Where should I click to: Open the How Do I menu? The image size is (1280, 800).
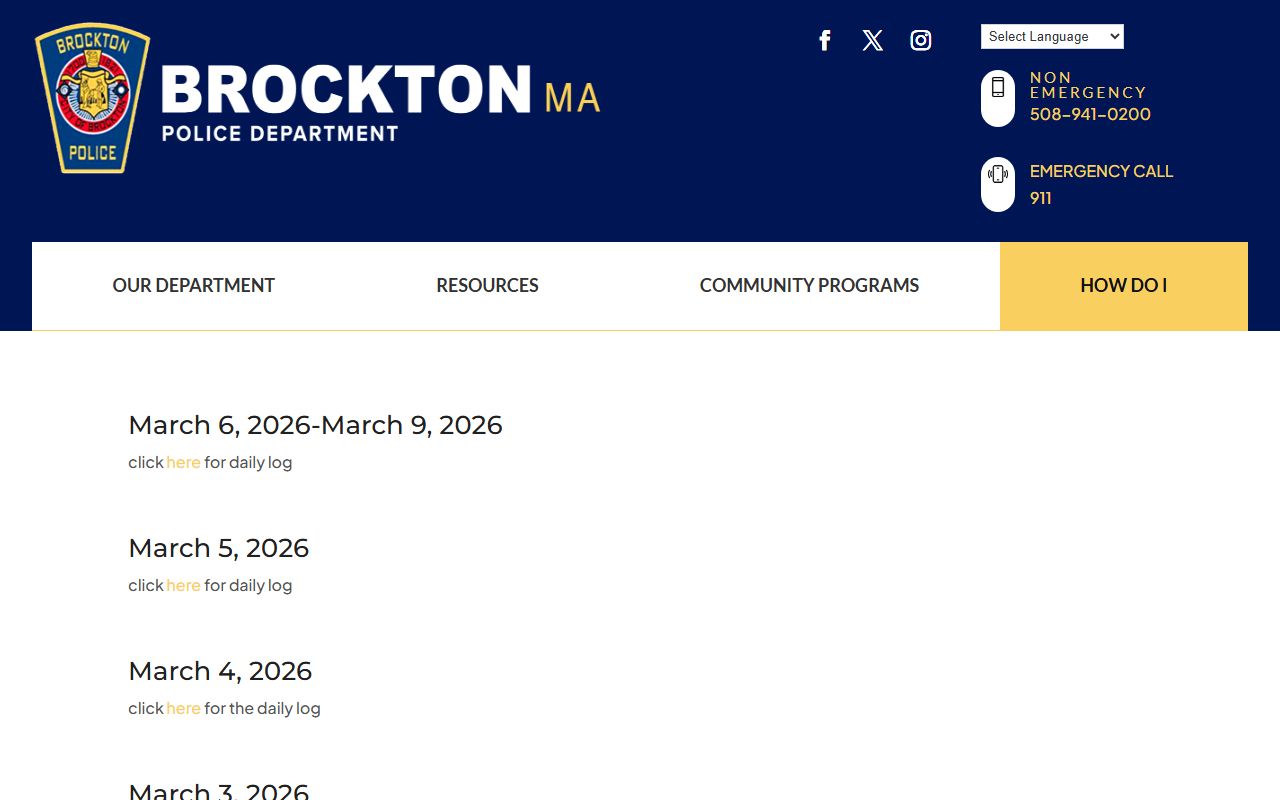1124,286
